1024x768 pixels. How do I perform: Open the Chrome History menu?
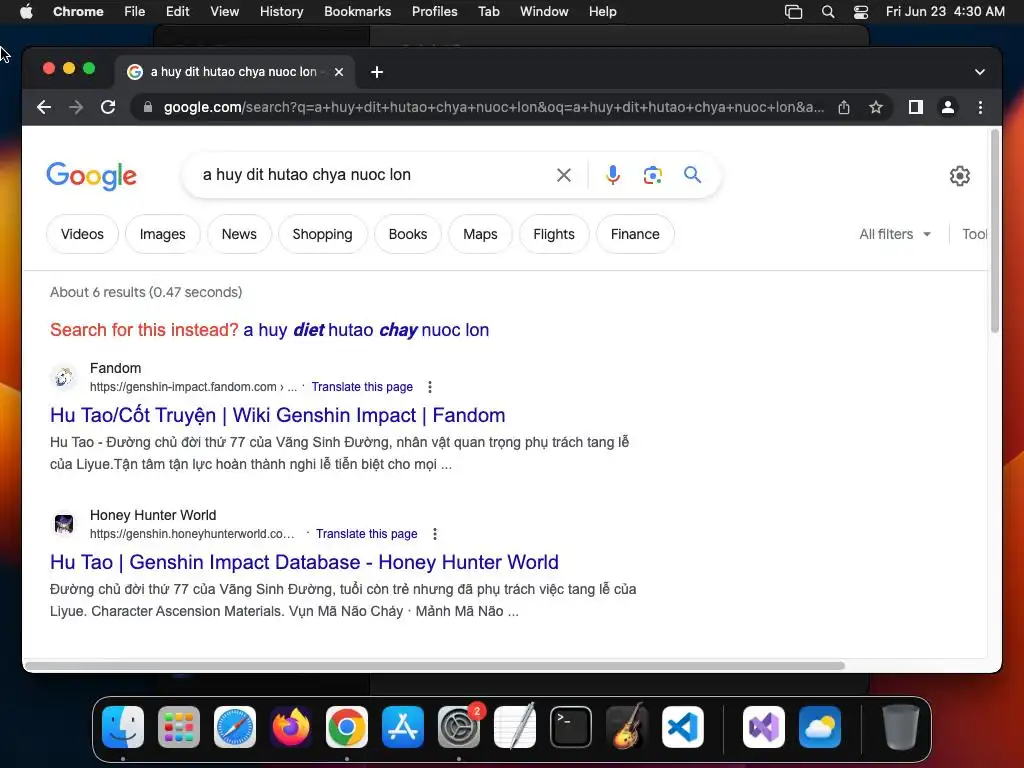tap(281, 12)
